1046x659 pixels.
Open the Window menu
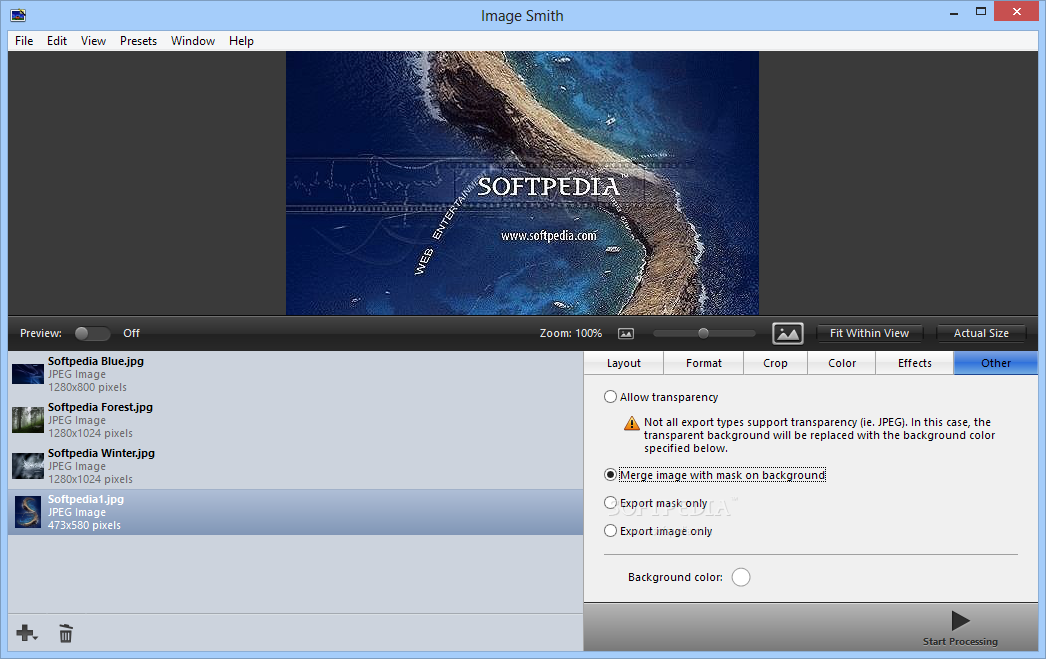tap(193, 41)
